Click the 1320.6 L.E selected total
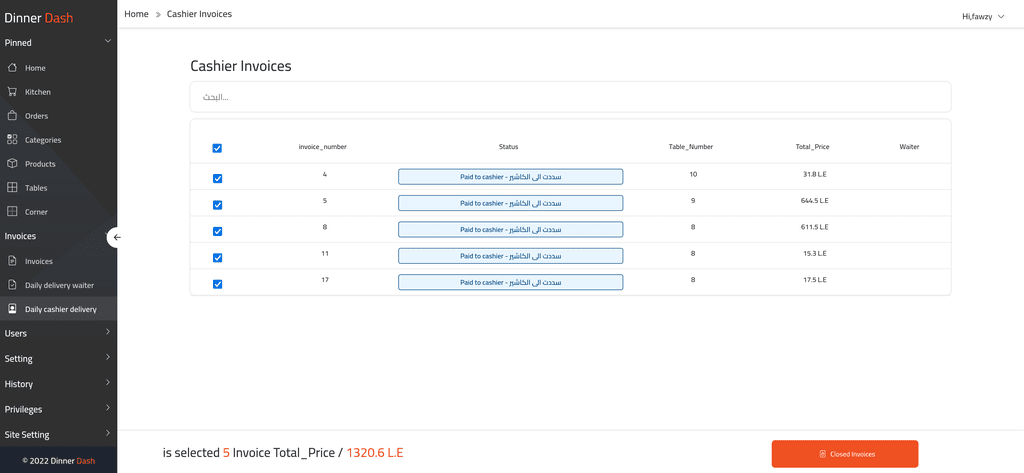 tap(375, 453)
